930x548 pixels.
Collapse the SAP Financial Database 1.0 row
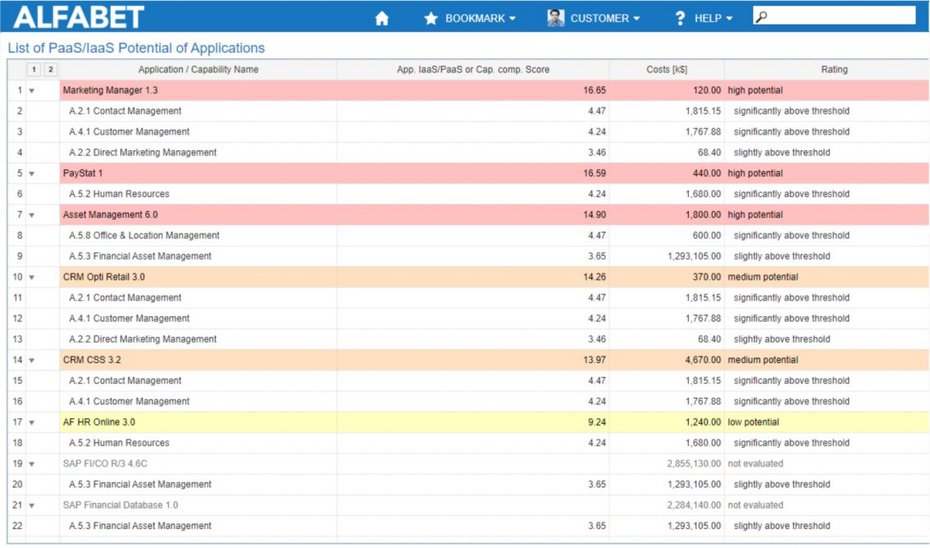pos(32,506)
